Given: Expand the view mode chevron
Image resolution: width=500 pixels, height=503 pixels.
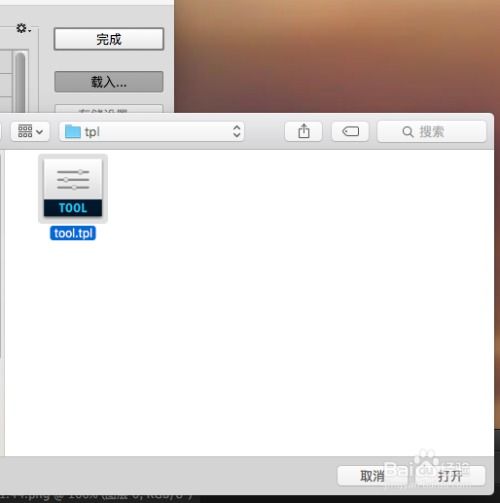Looking at the screenshot, I should click(39, 132).
